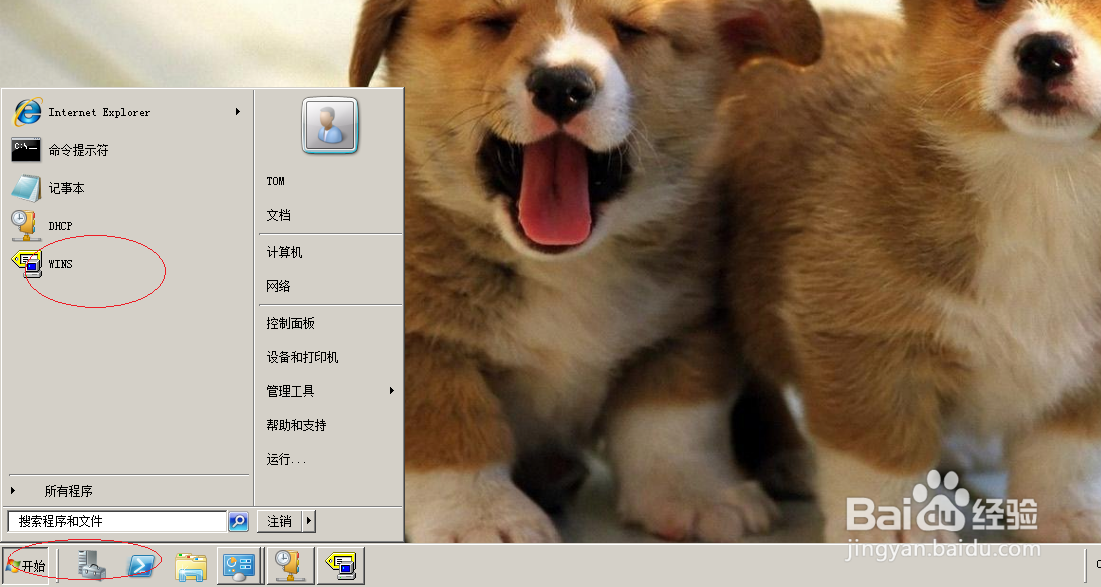Switch to the DHCP taskbar window

[289, 566]
